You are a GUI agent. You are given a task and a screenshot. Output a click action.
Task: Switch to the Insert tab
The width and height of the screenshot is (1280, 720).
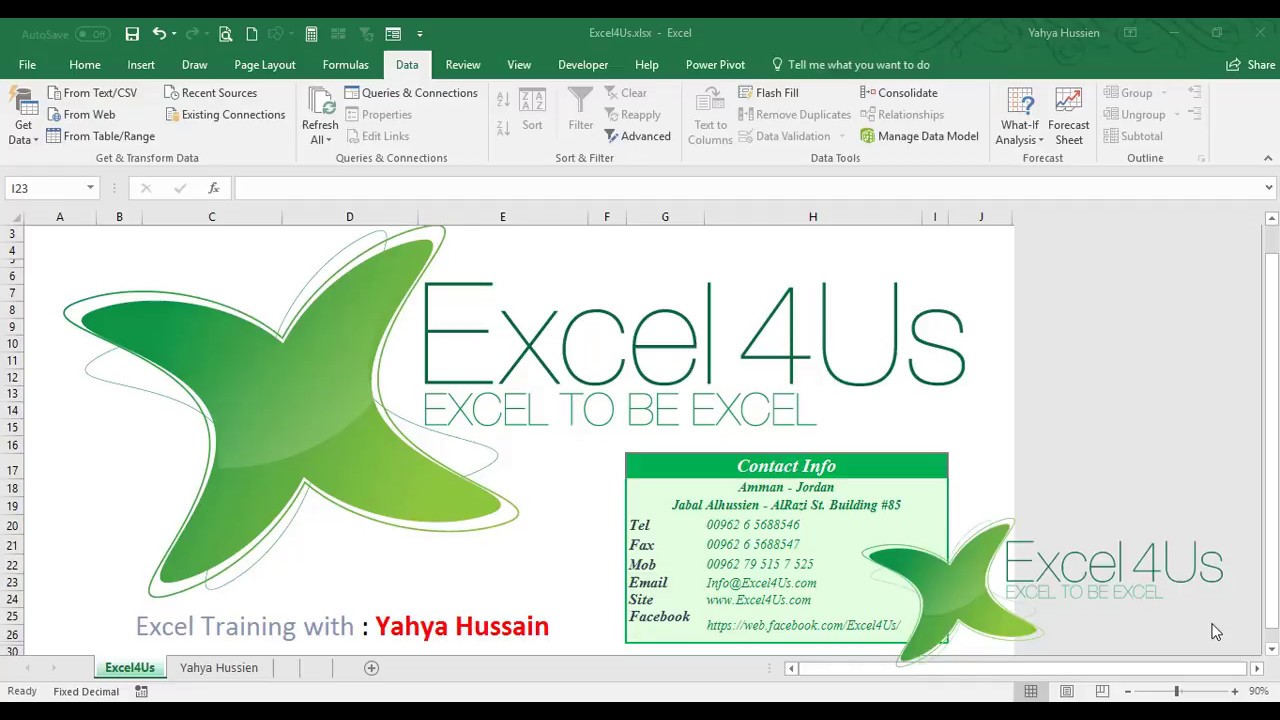tap(141, 65)
